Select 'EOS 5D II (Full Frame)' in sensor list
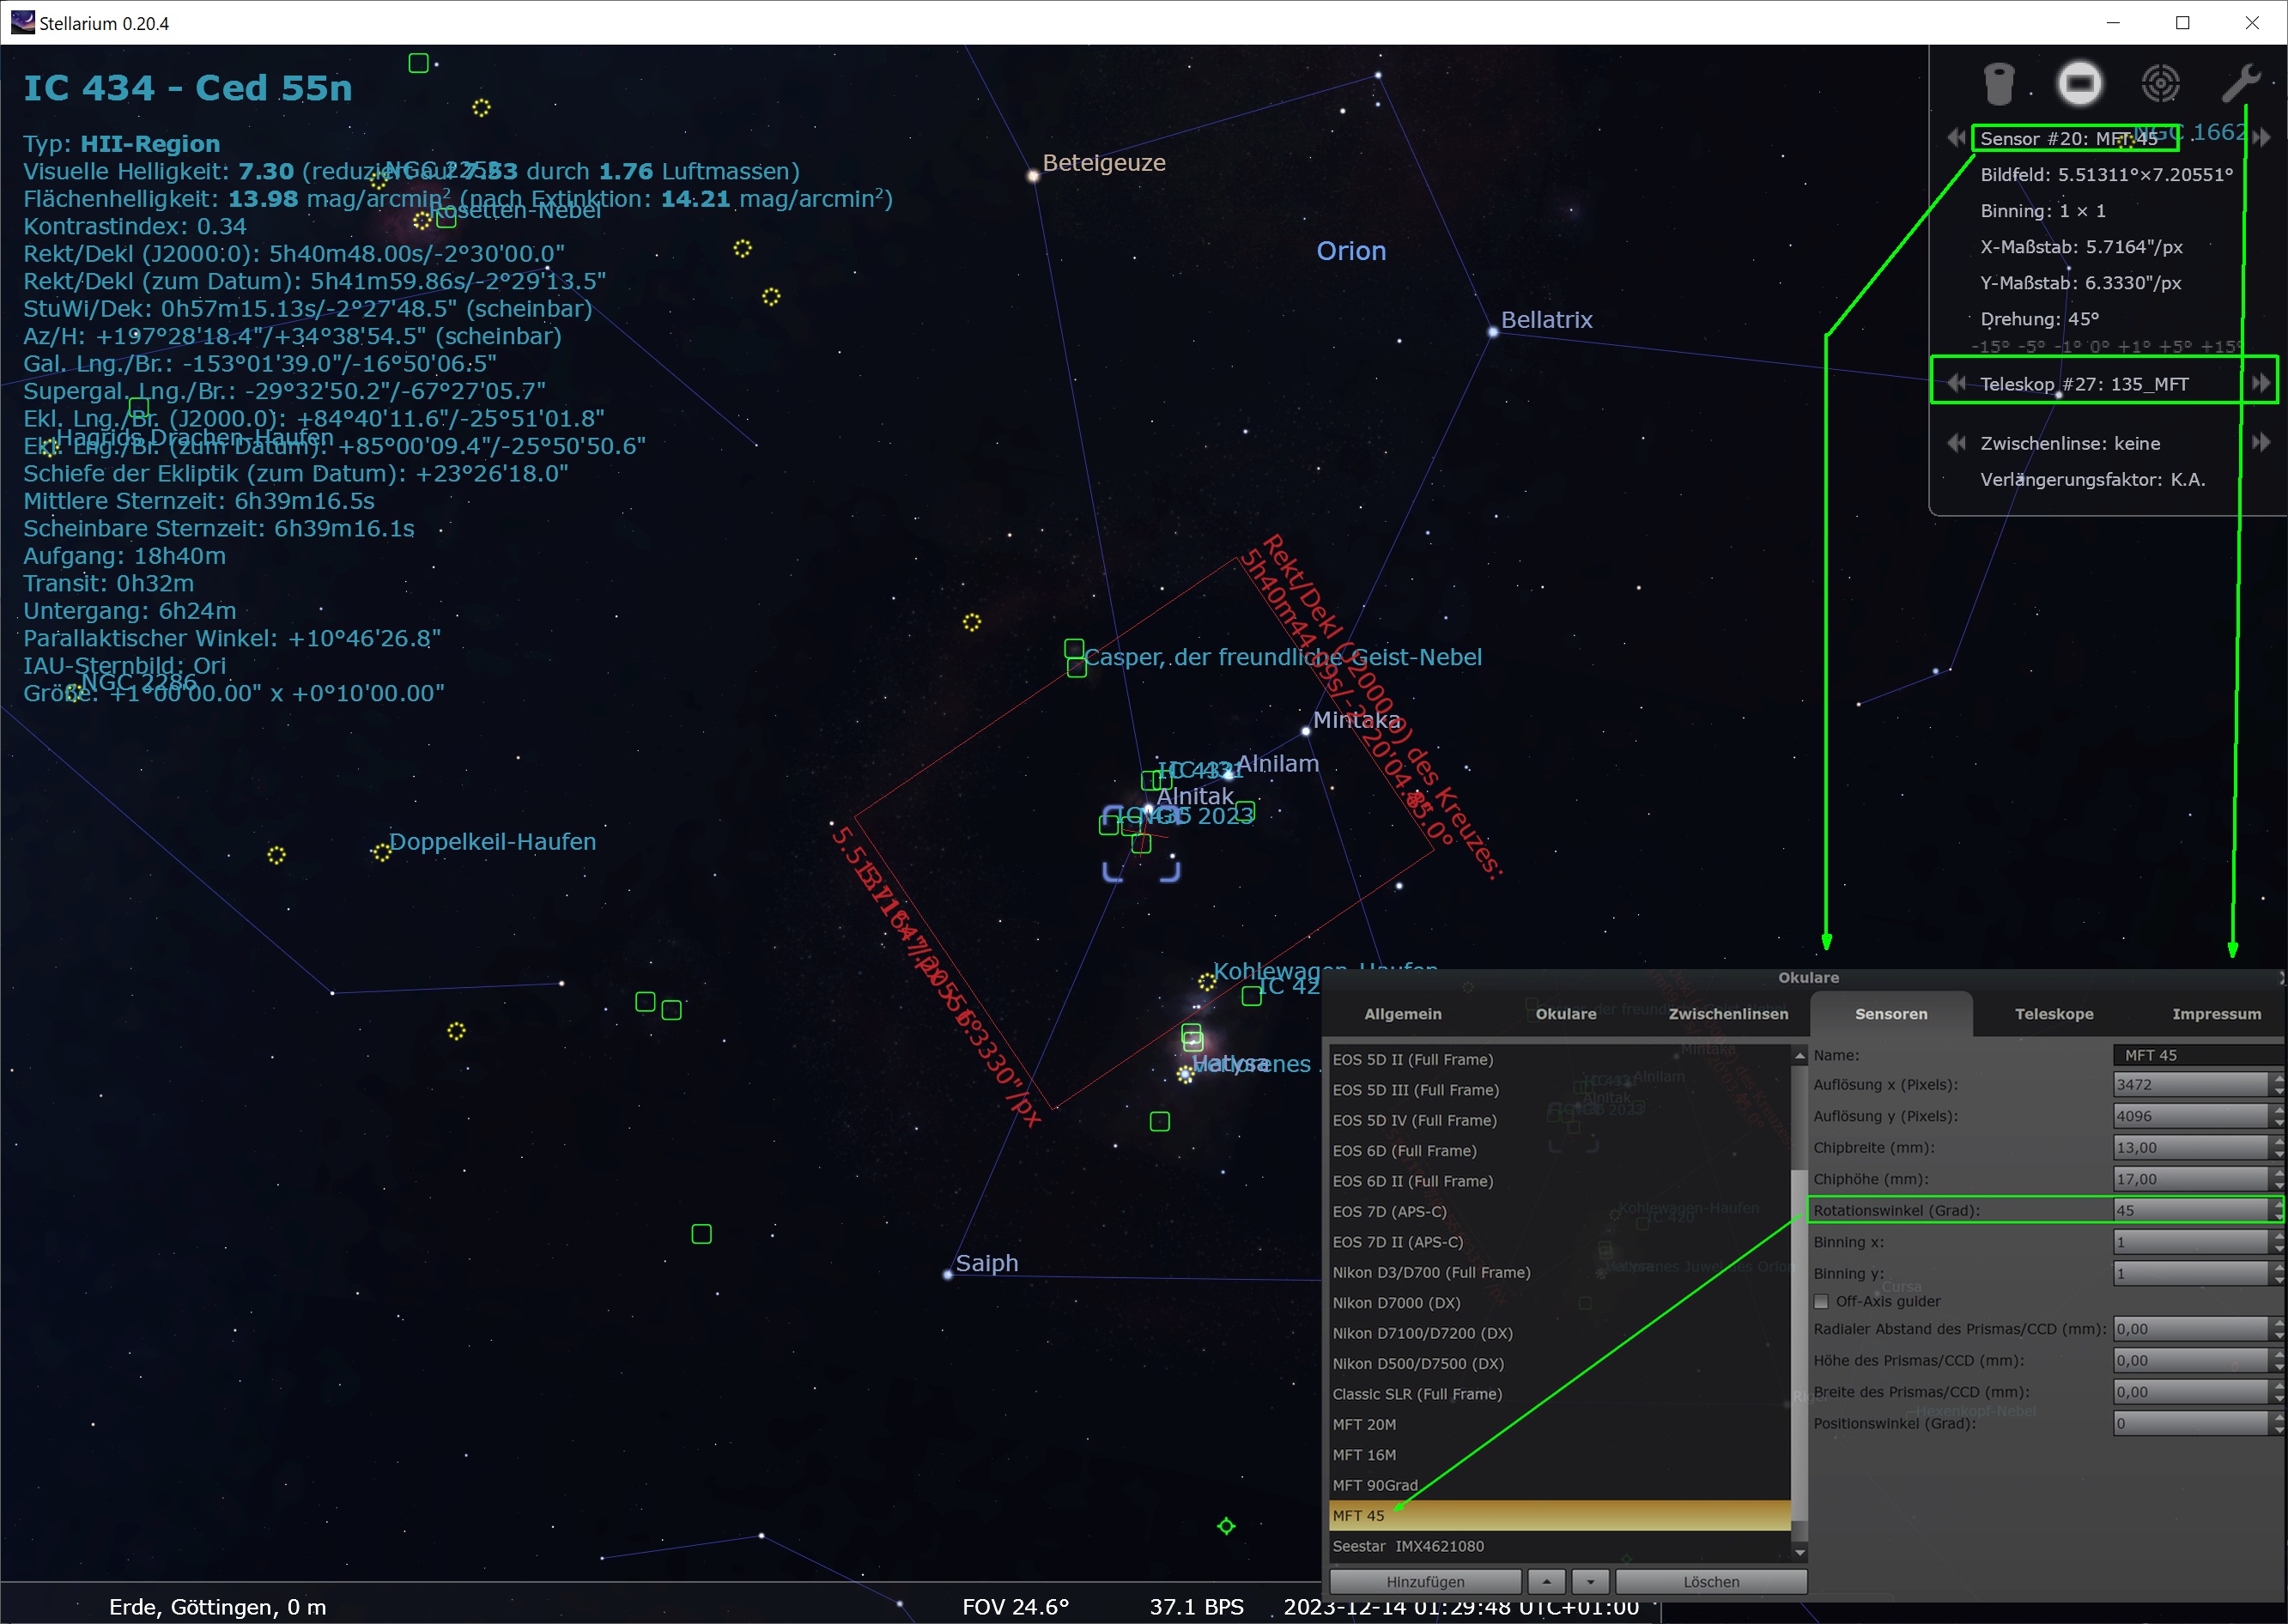The height and width of the screenshot is (1624, 2288). (1559, 1059)
